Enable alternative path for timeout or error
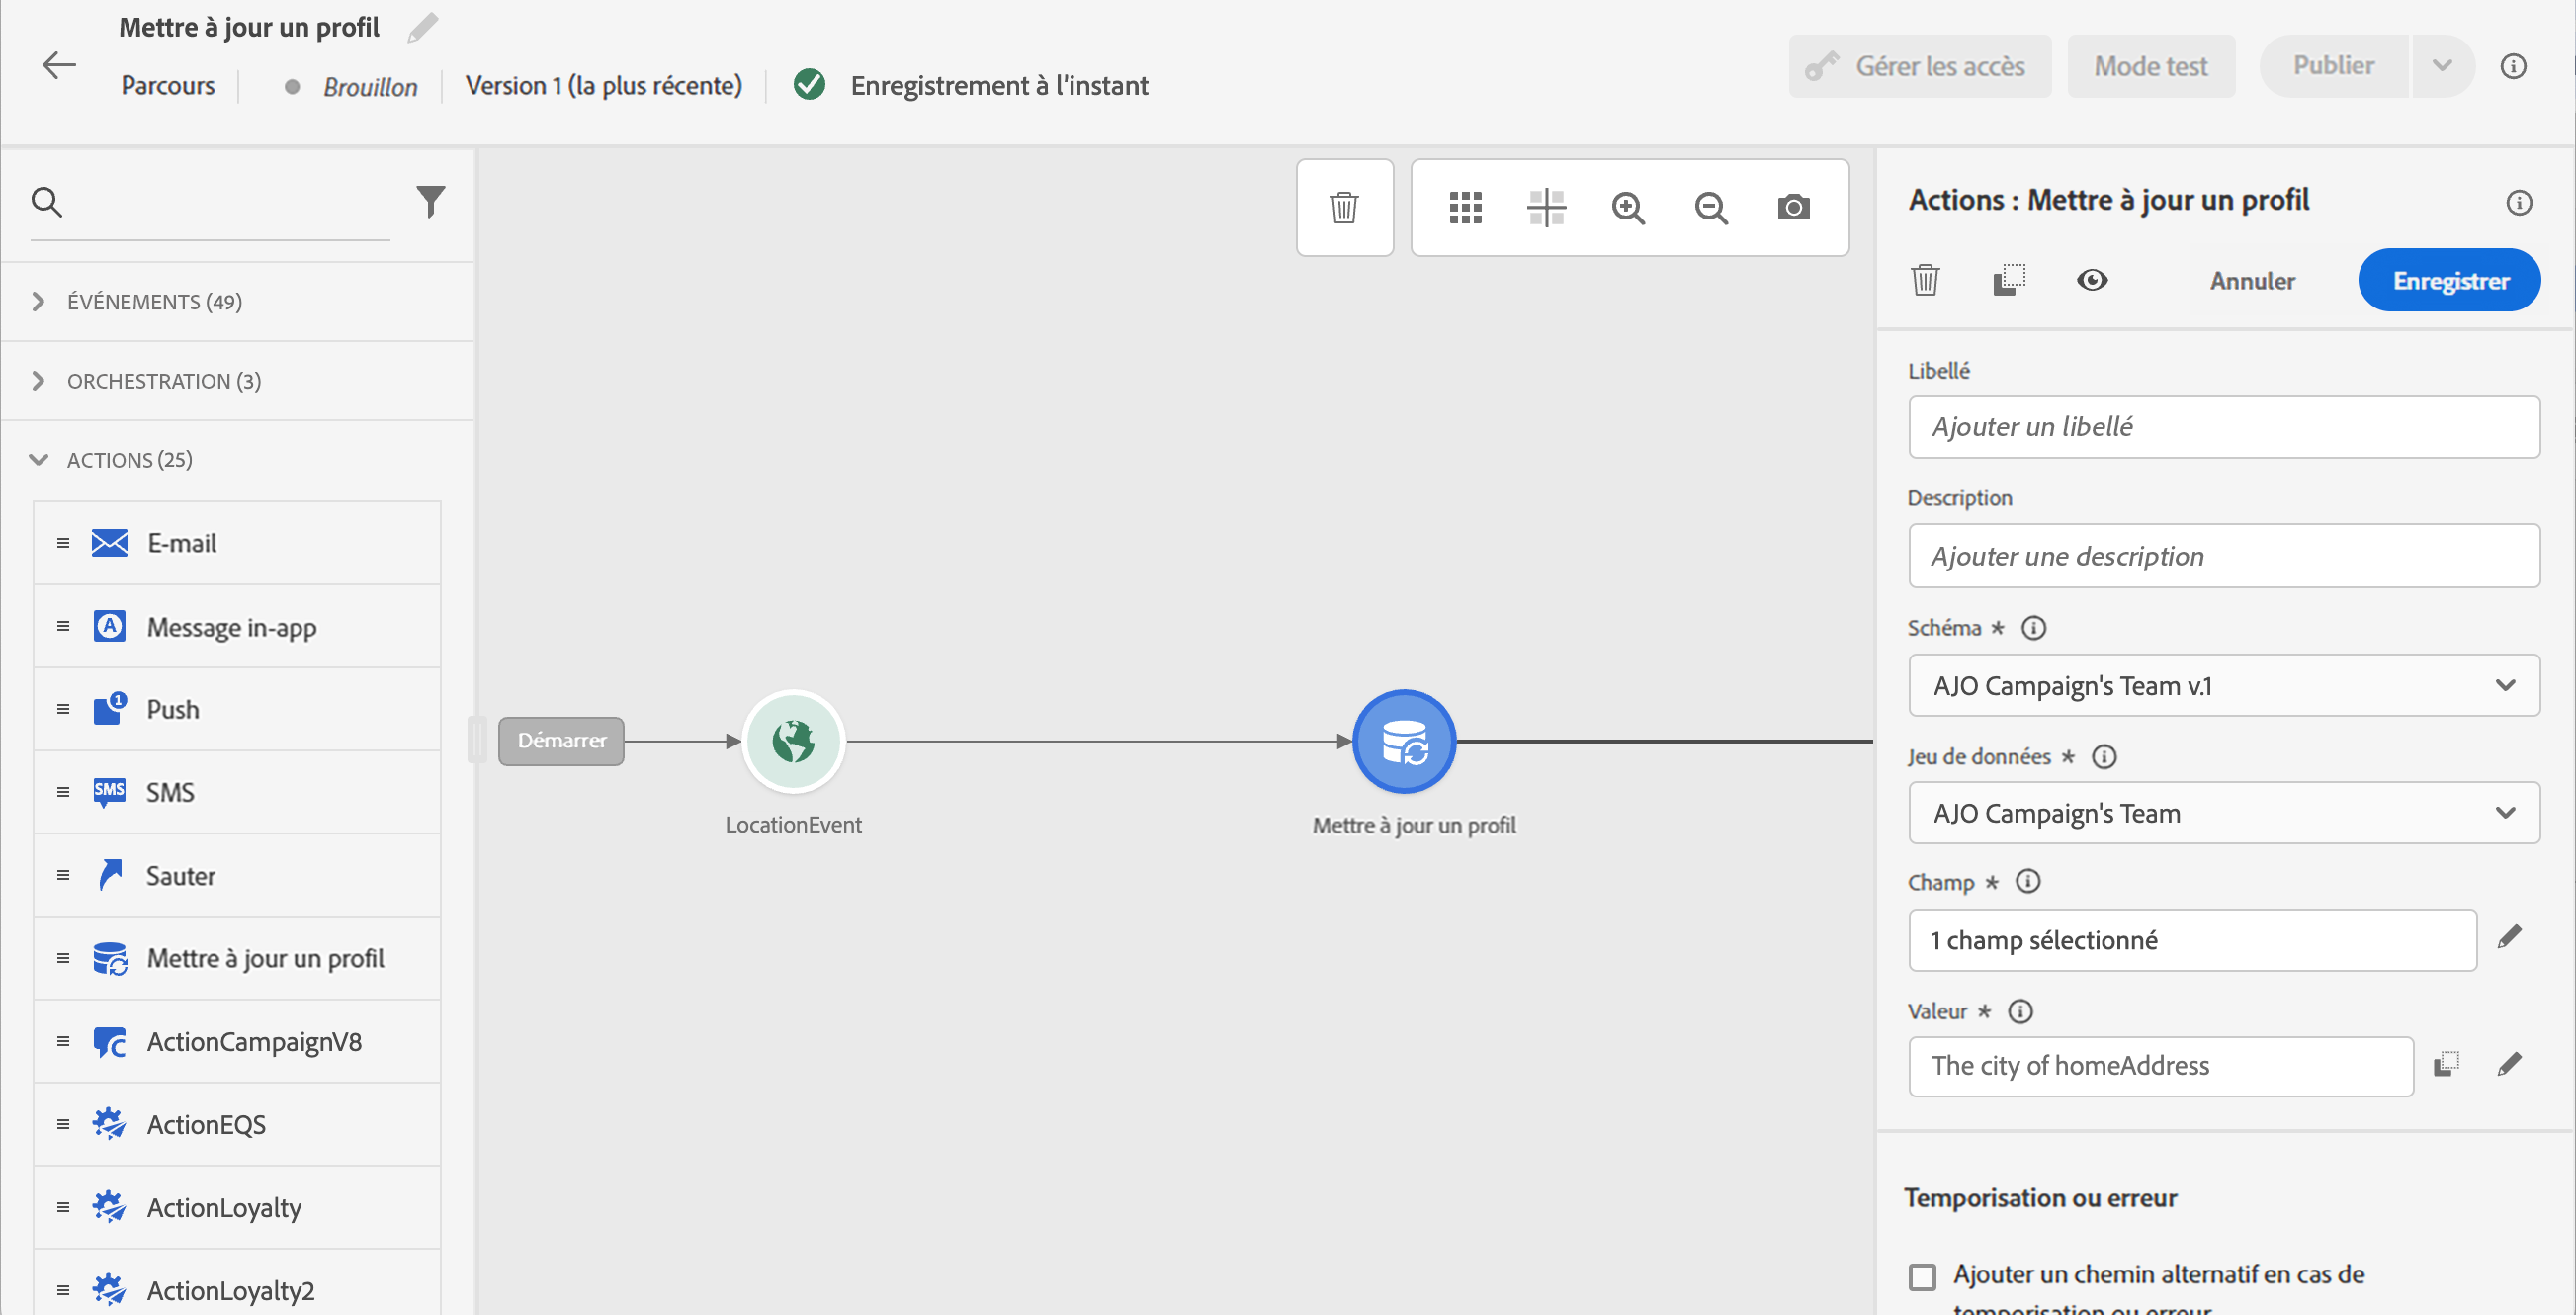2576x1315 pixels. click(1922, 1276)
